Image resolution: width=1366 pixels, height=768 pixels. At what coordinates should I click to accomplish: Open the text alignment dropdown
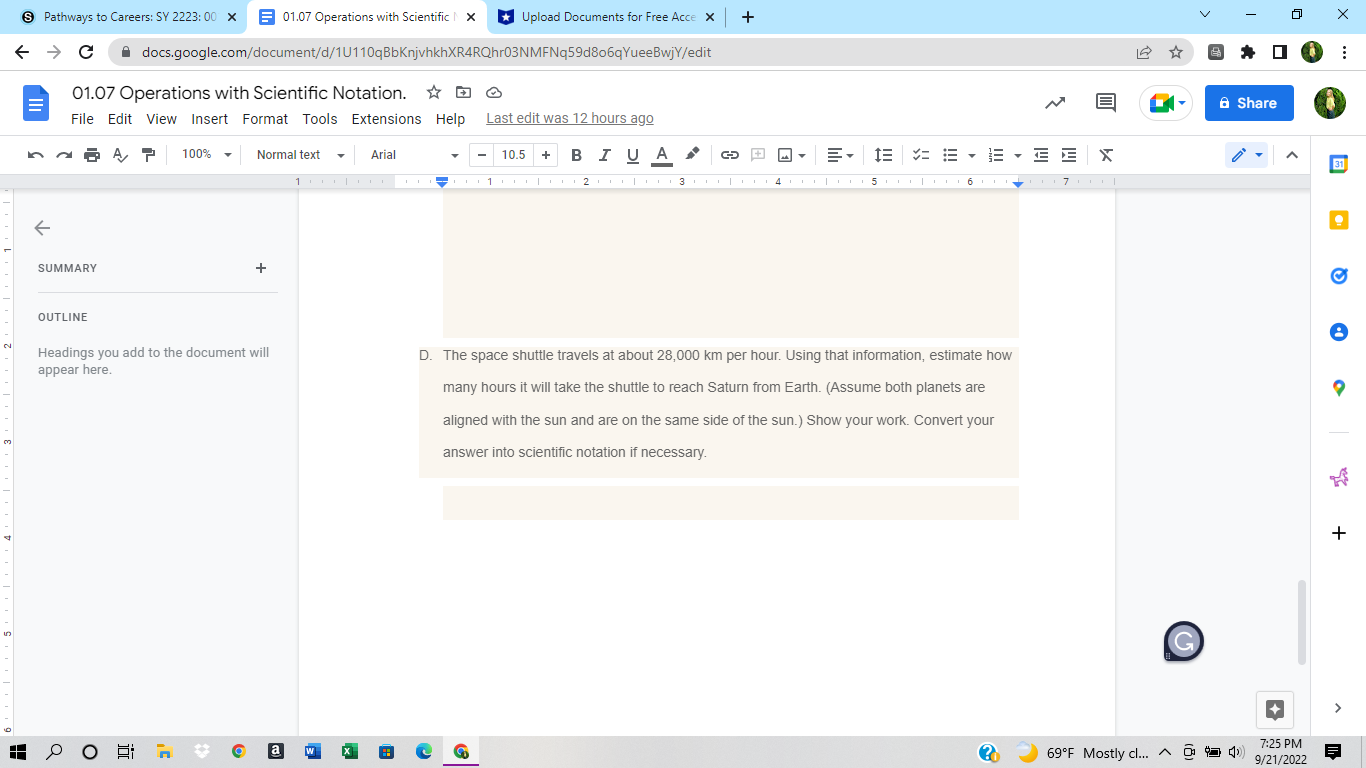(841, 155)
